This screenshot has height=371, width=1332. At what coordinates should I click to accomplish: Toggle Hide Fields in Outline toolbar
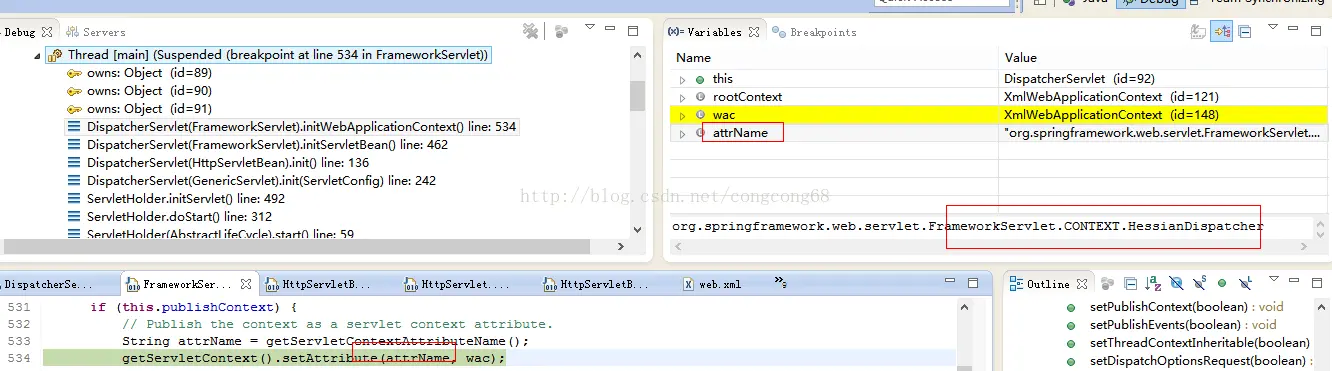click(x=1176, y=284)
